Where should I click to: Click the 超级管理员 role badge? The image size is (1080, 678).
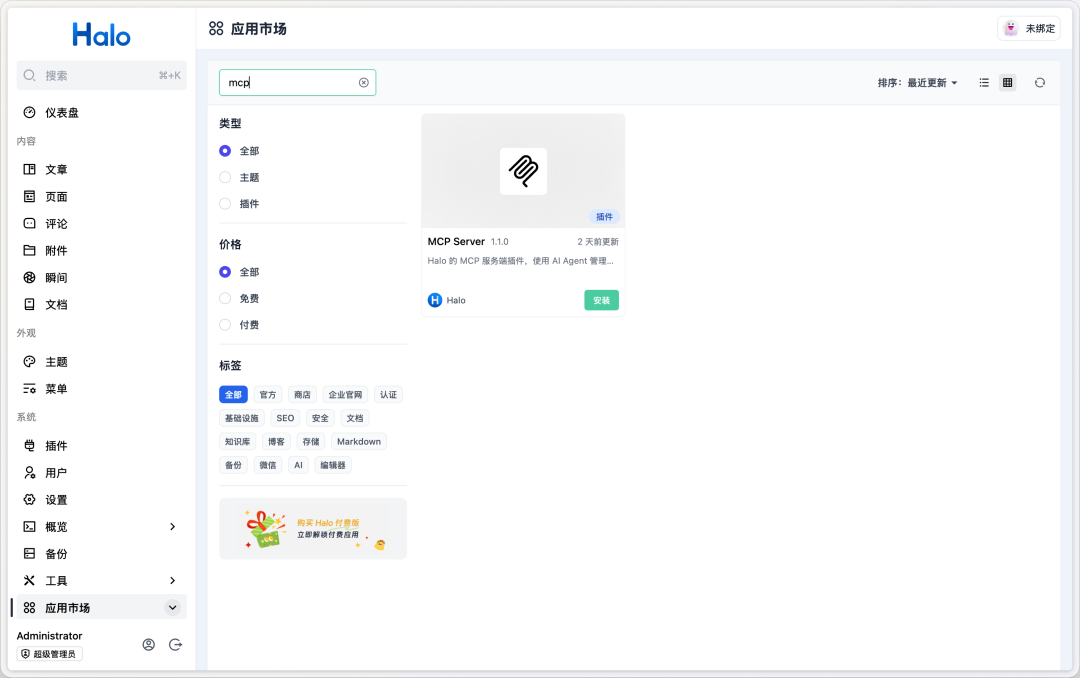pos(50,654)
